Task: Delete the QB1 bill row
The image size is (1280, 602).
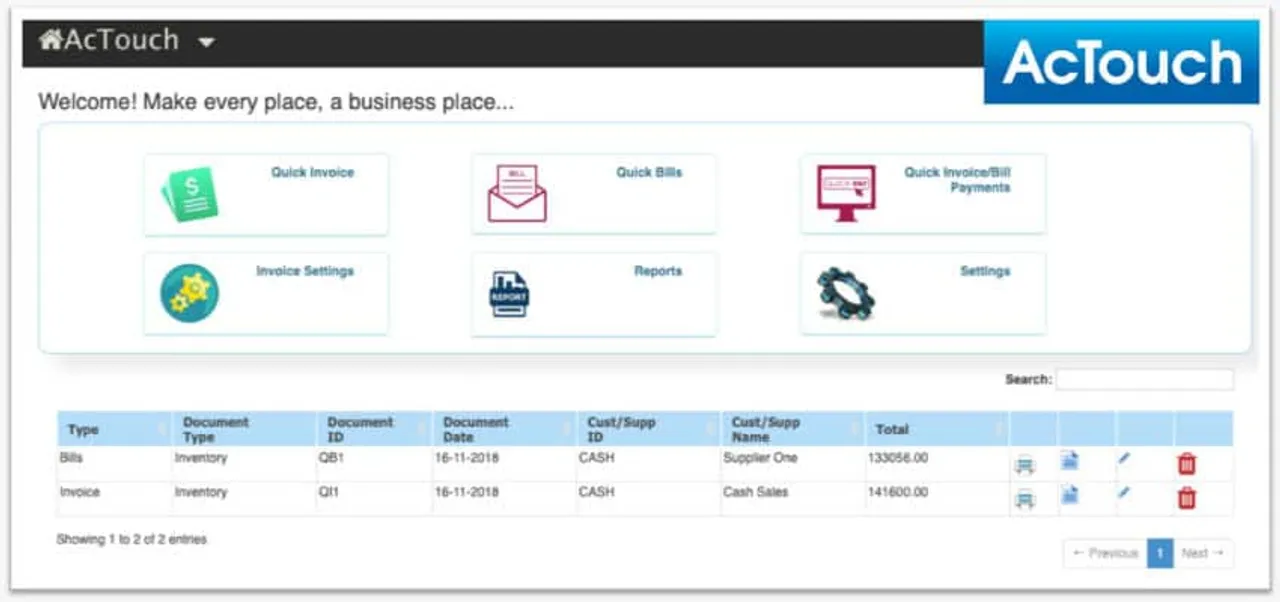Action: pos(1186,464)
